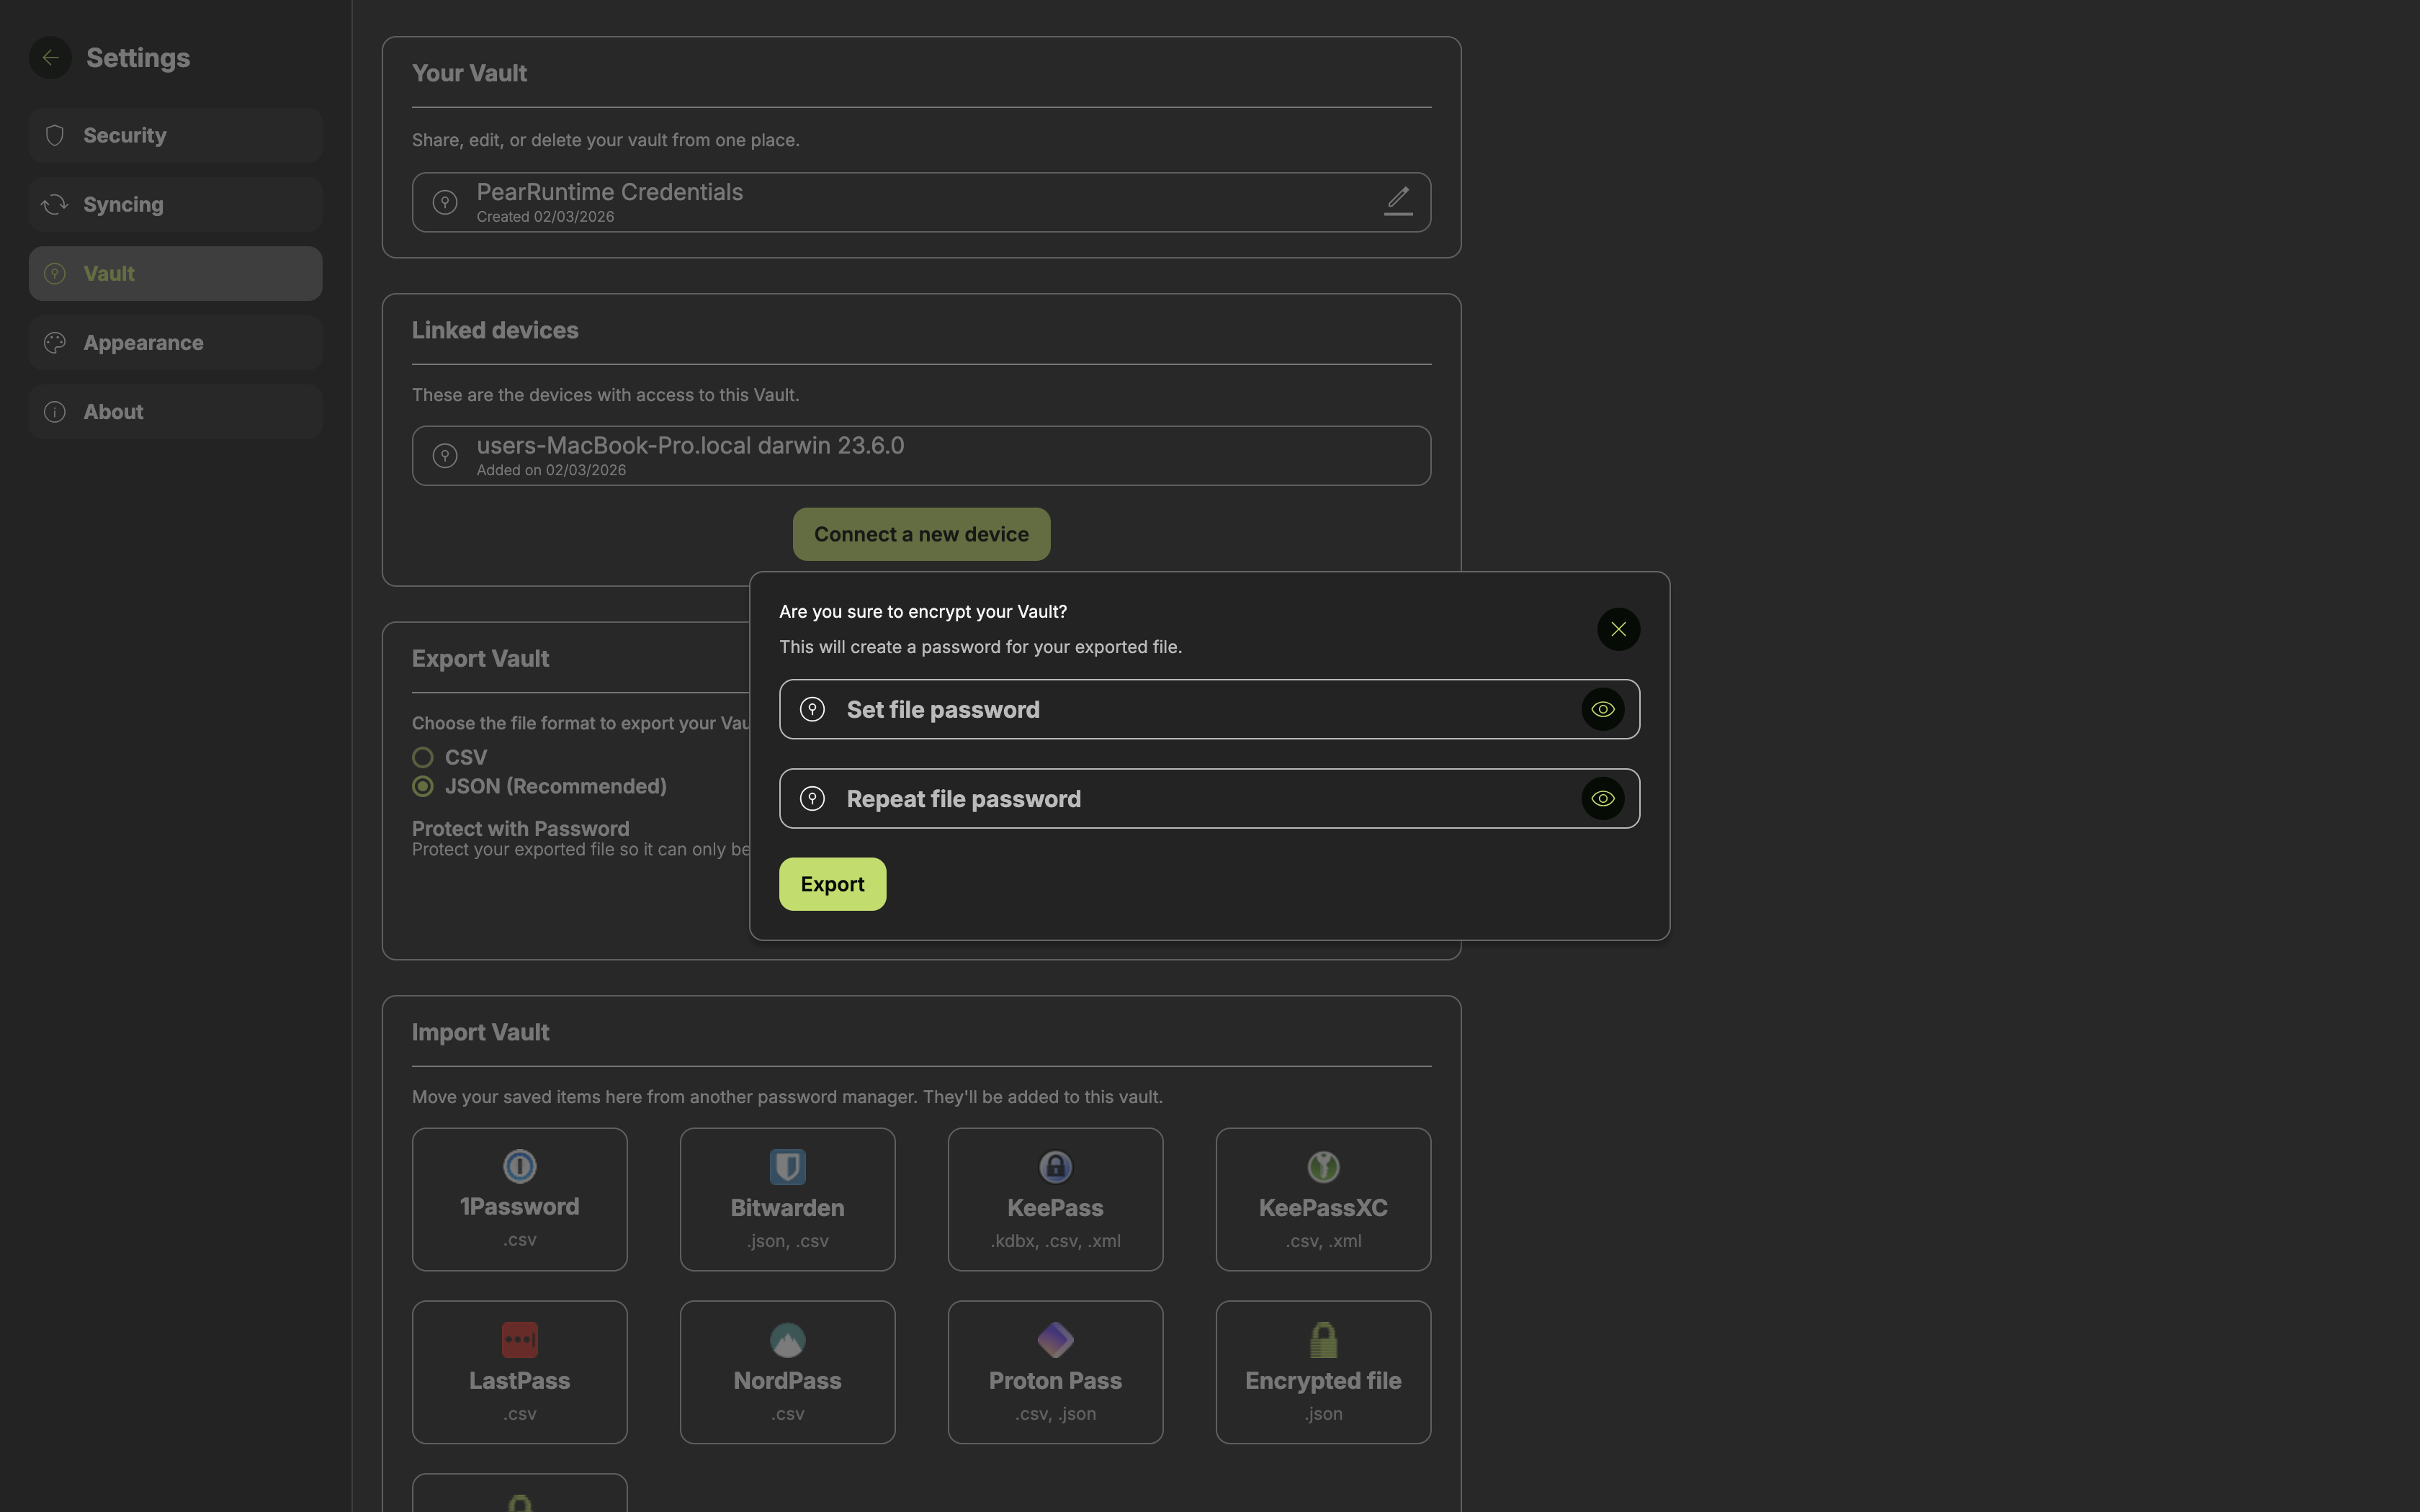Select the JSON (Recommended) radio option
This screenshot has height=1512, width=2420.
(423, 786)
